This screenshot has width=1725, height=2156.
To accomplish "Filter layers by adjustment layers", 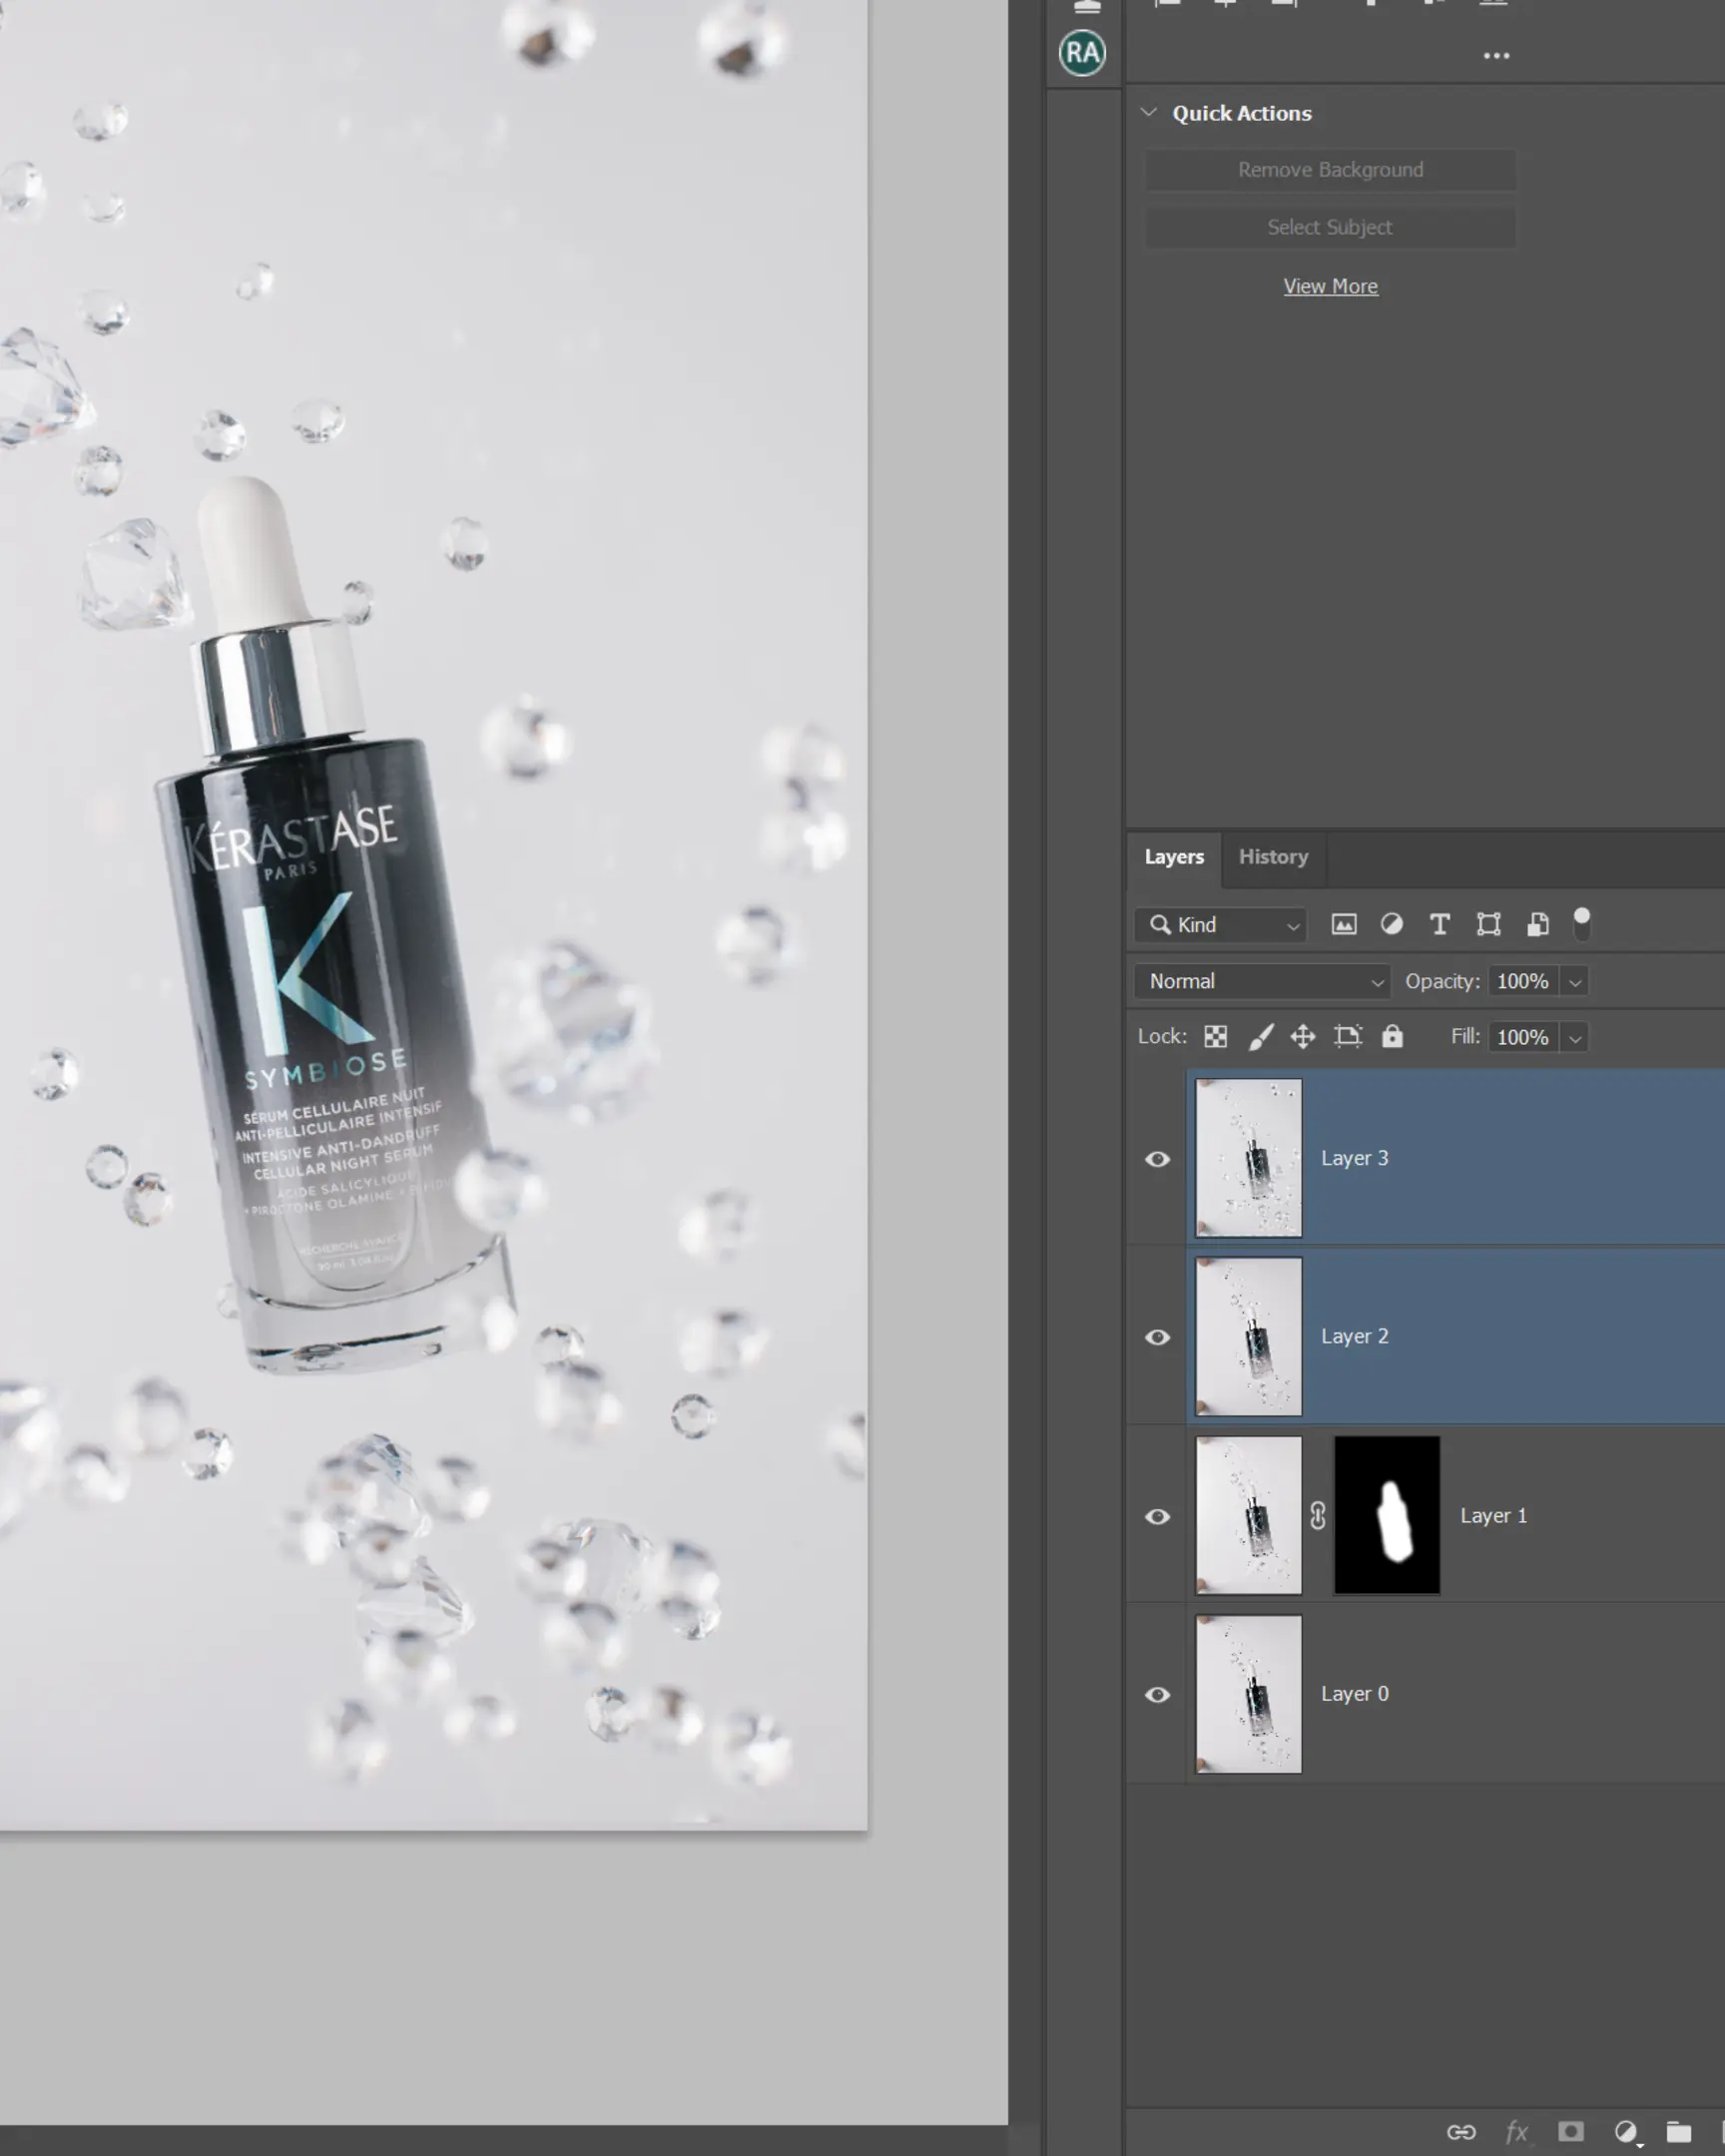I will (x=1392, y=924).
